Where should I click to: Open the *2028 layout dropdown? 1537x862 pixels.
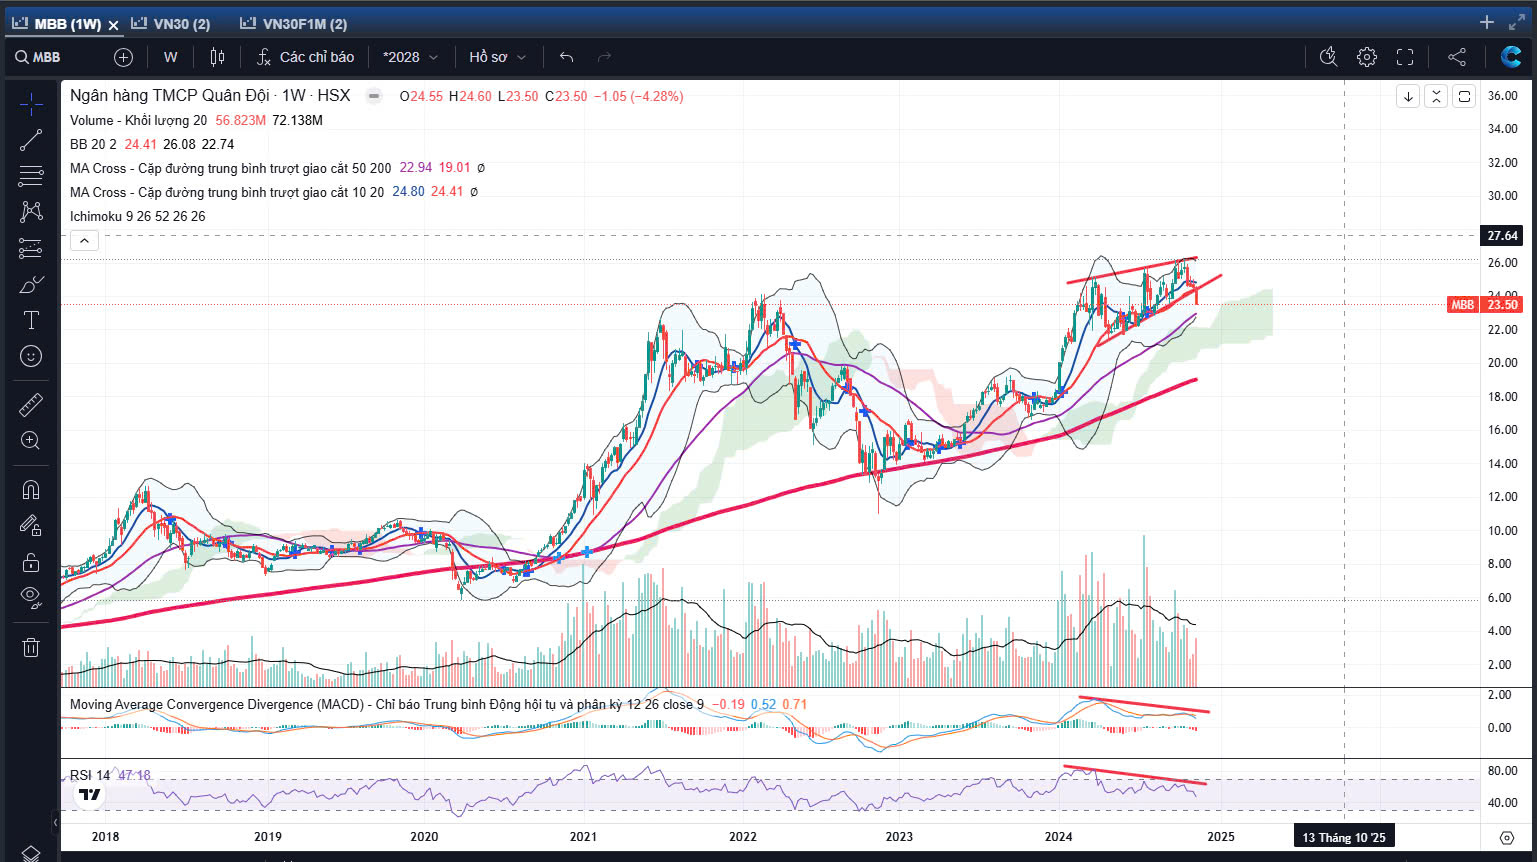[x=410, y=57]
